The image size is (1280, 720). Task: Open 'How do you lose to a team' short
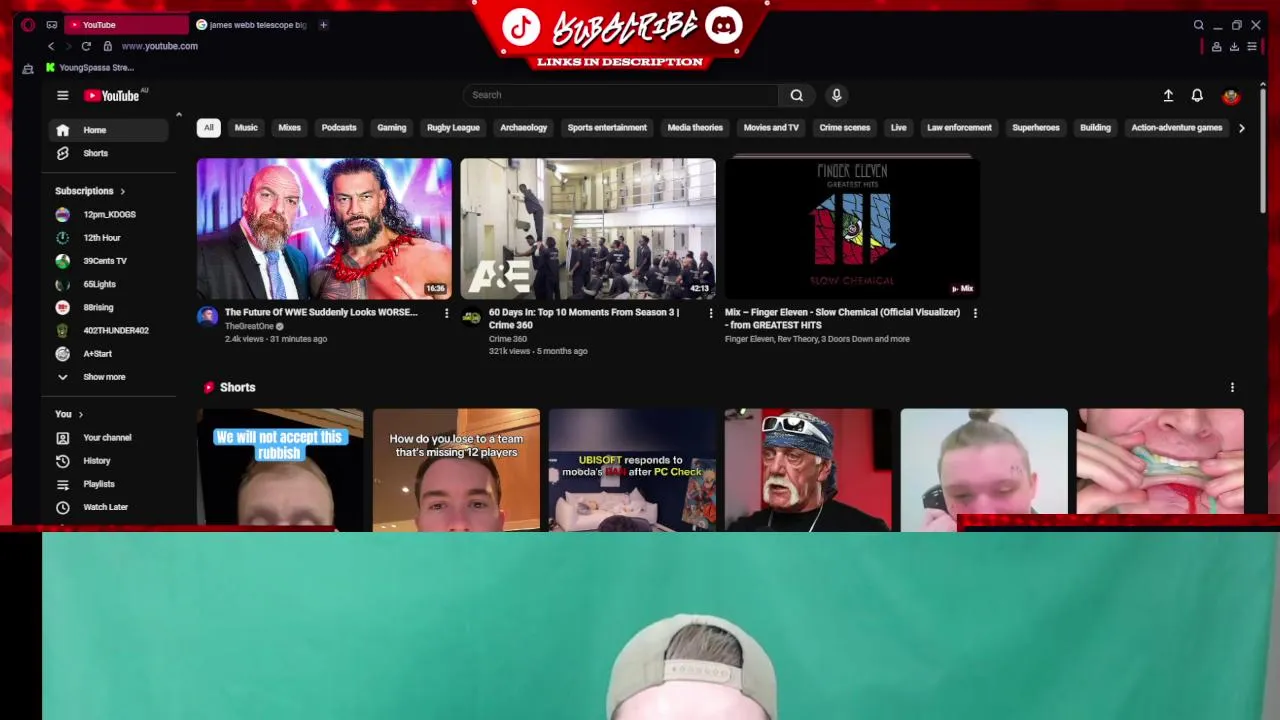456,469
